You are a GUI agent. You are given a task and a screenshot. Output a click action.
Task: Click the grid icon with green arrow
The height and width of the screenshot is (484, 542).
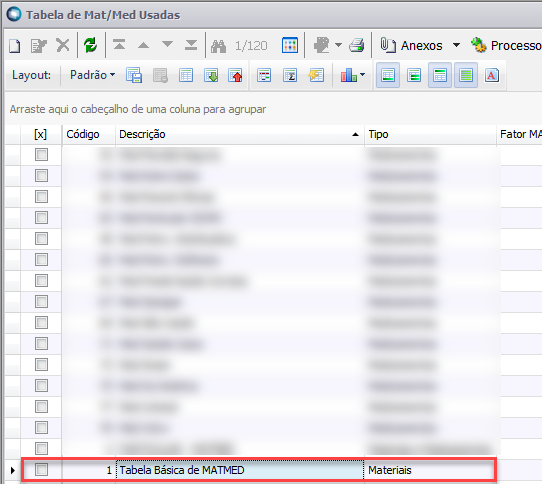pos(211,75)
